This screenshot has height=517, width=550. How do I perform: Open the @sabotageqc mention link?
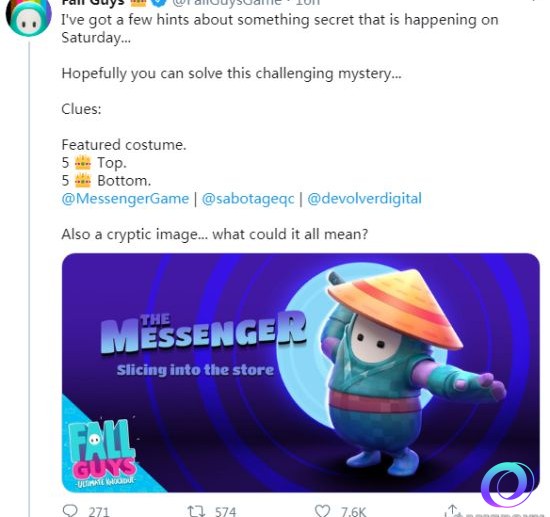pyautogui.click(x=248, y=199)
